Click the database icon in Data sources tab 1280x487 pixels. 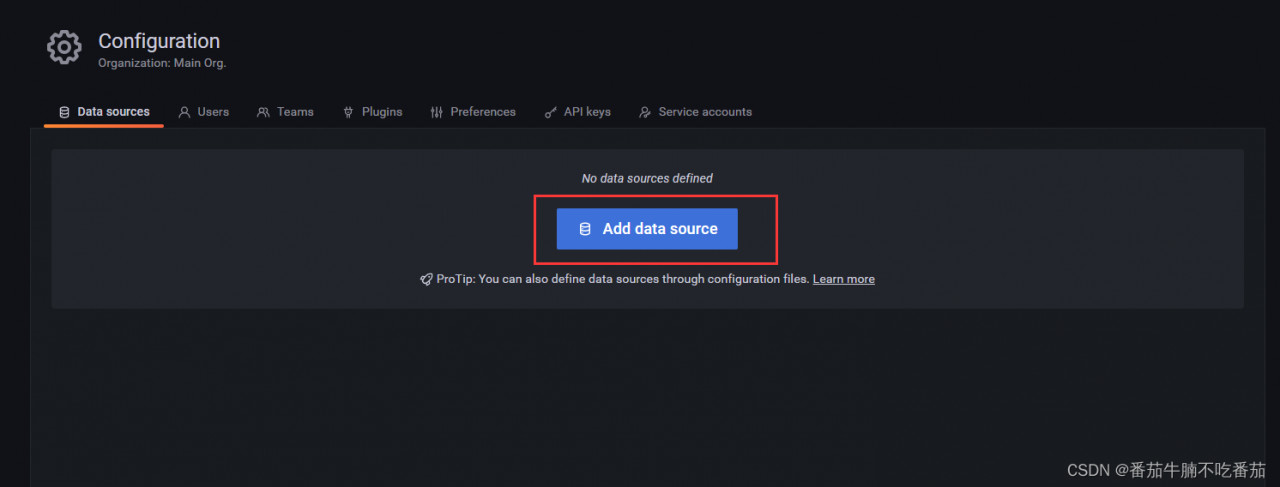point(64,112)
